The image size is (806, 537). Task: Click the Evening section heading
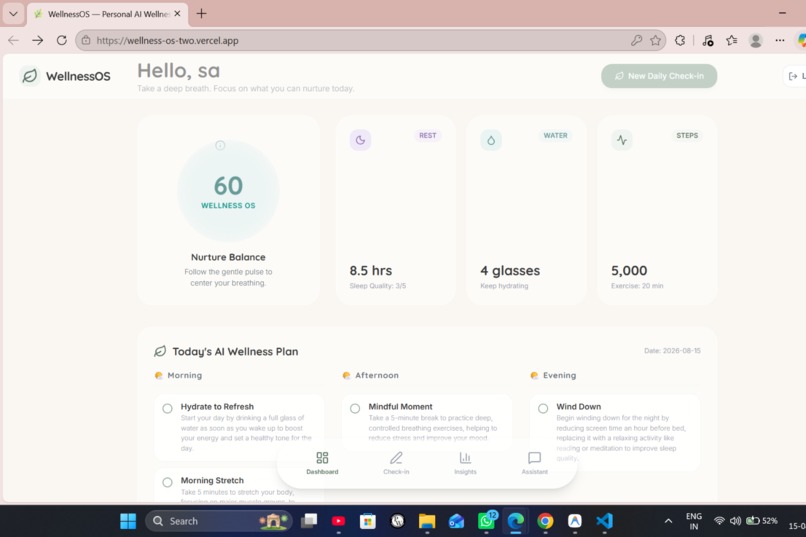559,375
